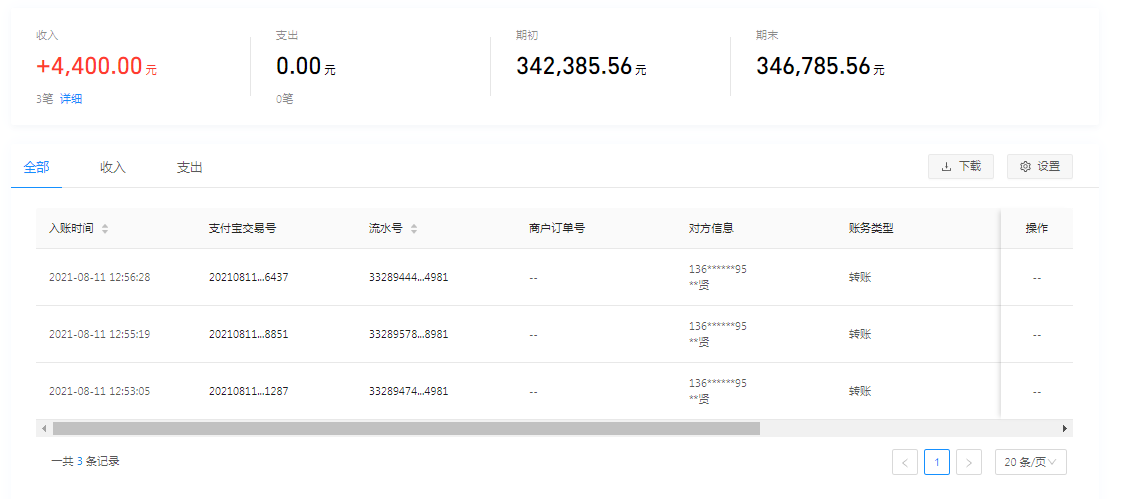Click serial number 33289578...8981
1123x499 pixels.
click(408, 334)
